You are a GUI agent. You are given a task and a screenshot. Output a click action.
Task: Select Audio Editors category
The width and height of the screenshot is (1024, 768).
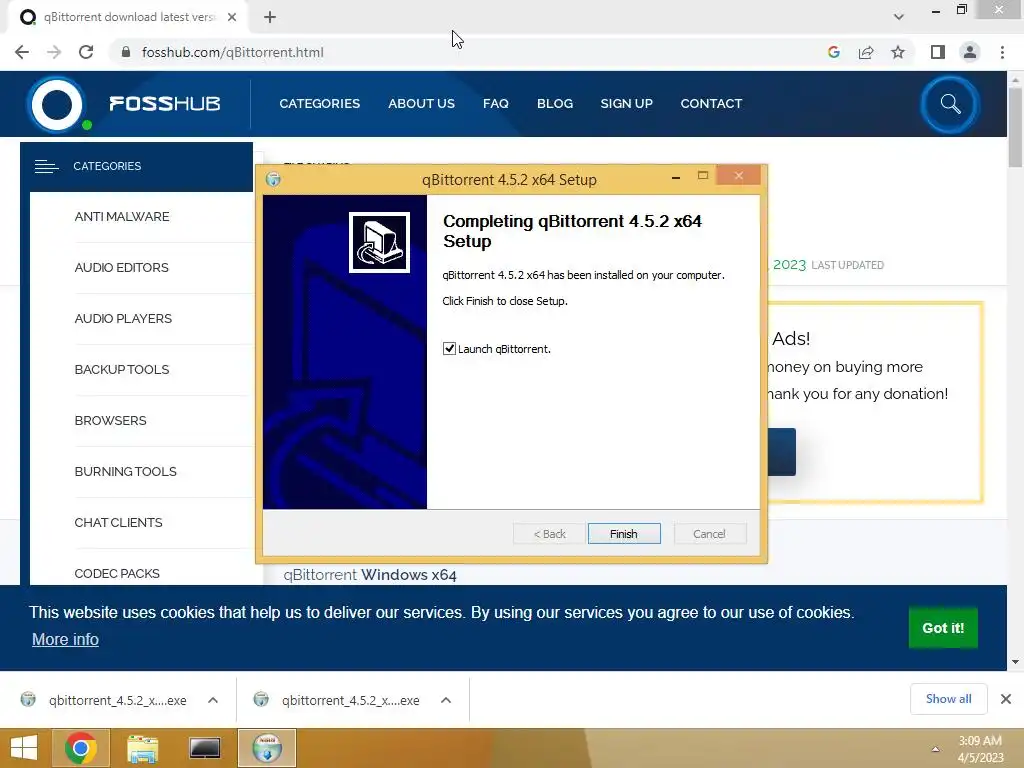tap(121, 268)
